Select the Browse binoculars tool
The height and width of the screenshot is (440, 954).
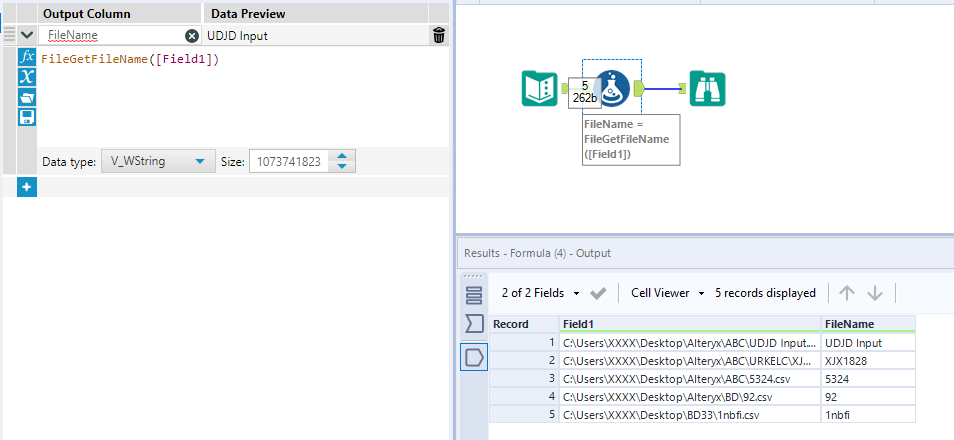709,88
